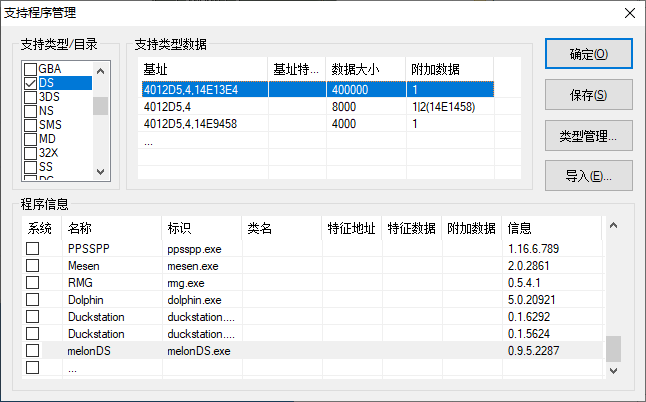This screenshot has width=646, height=402.
Task: Click the 确定(O) button
Action: coord(588,54)
